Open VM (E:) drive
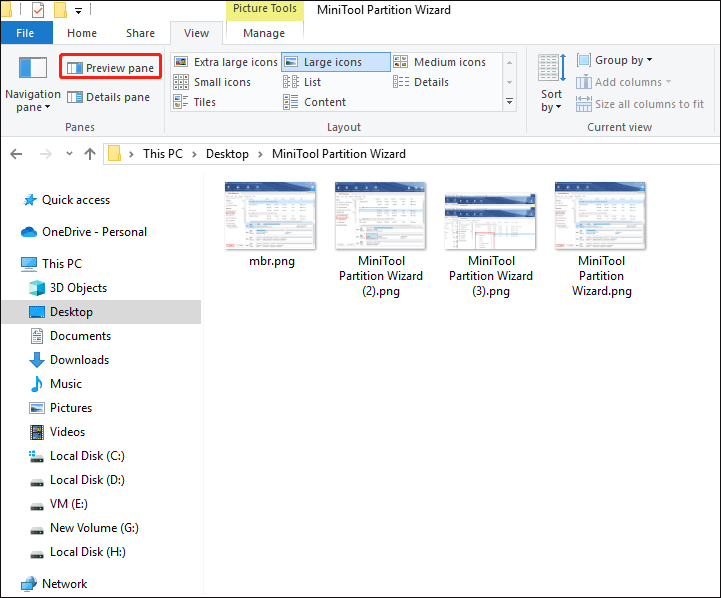 click(x=58, y=504)
